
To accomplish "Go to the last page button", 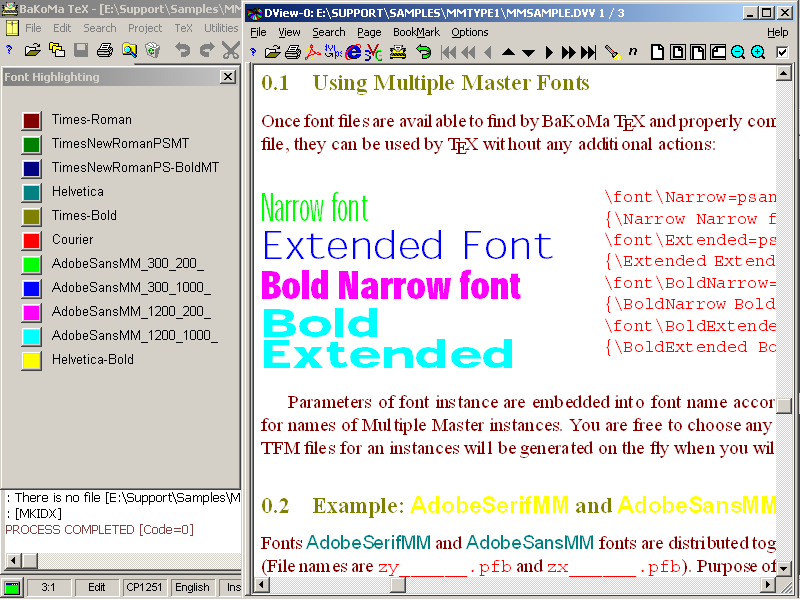I will (589, 52).
